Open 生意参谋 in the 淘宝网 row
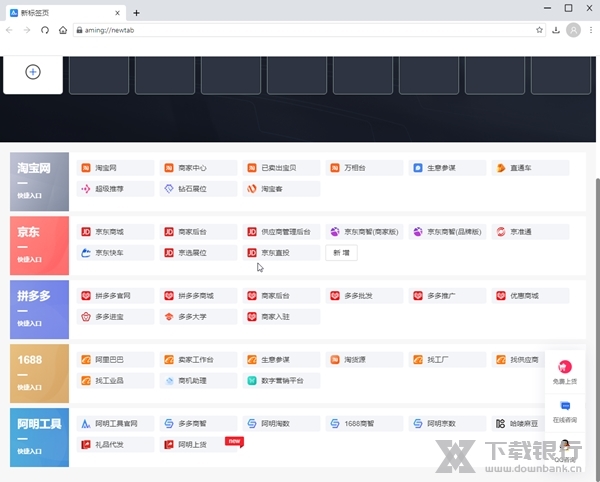Viewport: 600px width, 482px height. [447, 168]
